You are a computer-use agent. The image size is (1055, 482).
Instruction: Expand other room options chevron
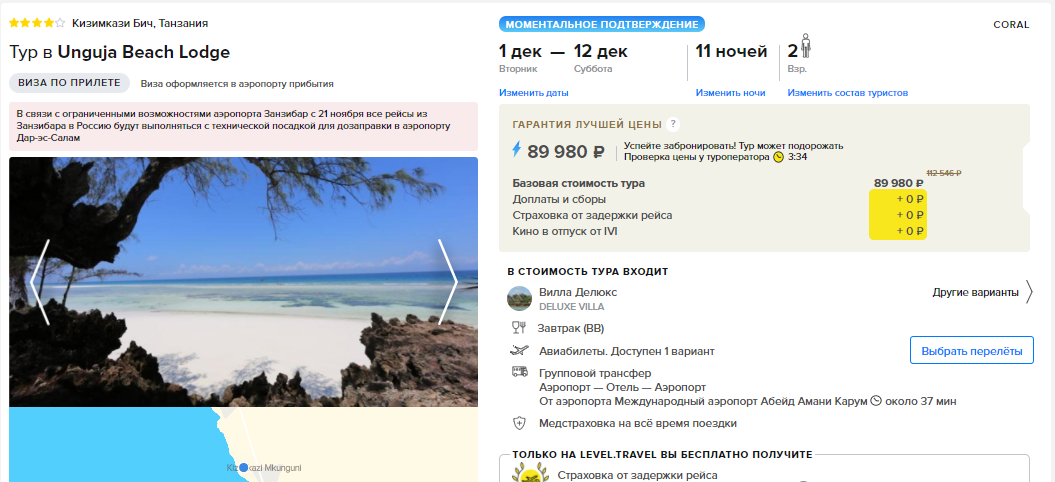click(1029, 293)
